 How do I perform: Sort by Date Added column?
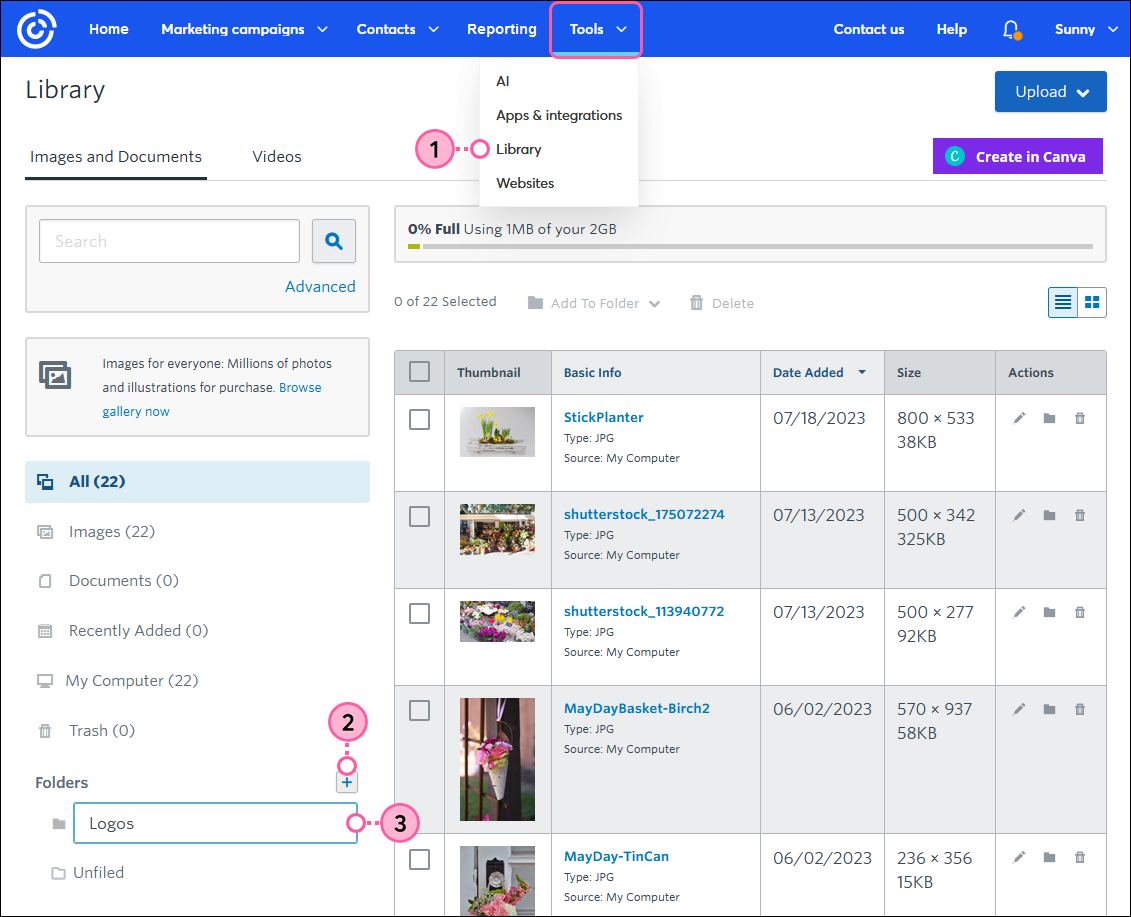[x=819, y=372]
